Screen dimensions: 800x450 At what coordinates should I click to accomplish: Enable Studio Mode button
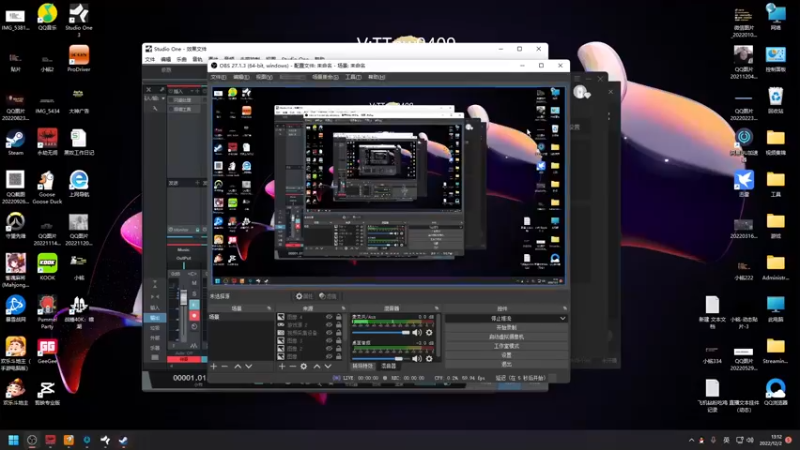[x=506, y=346]
